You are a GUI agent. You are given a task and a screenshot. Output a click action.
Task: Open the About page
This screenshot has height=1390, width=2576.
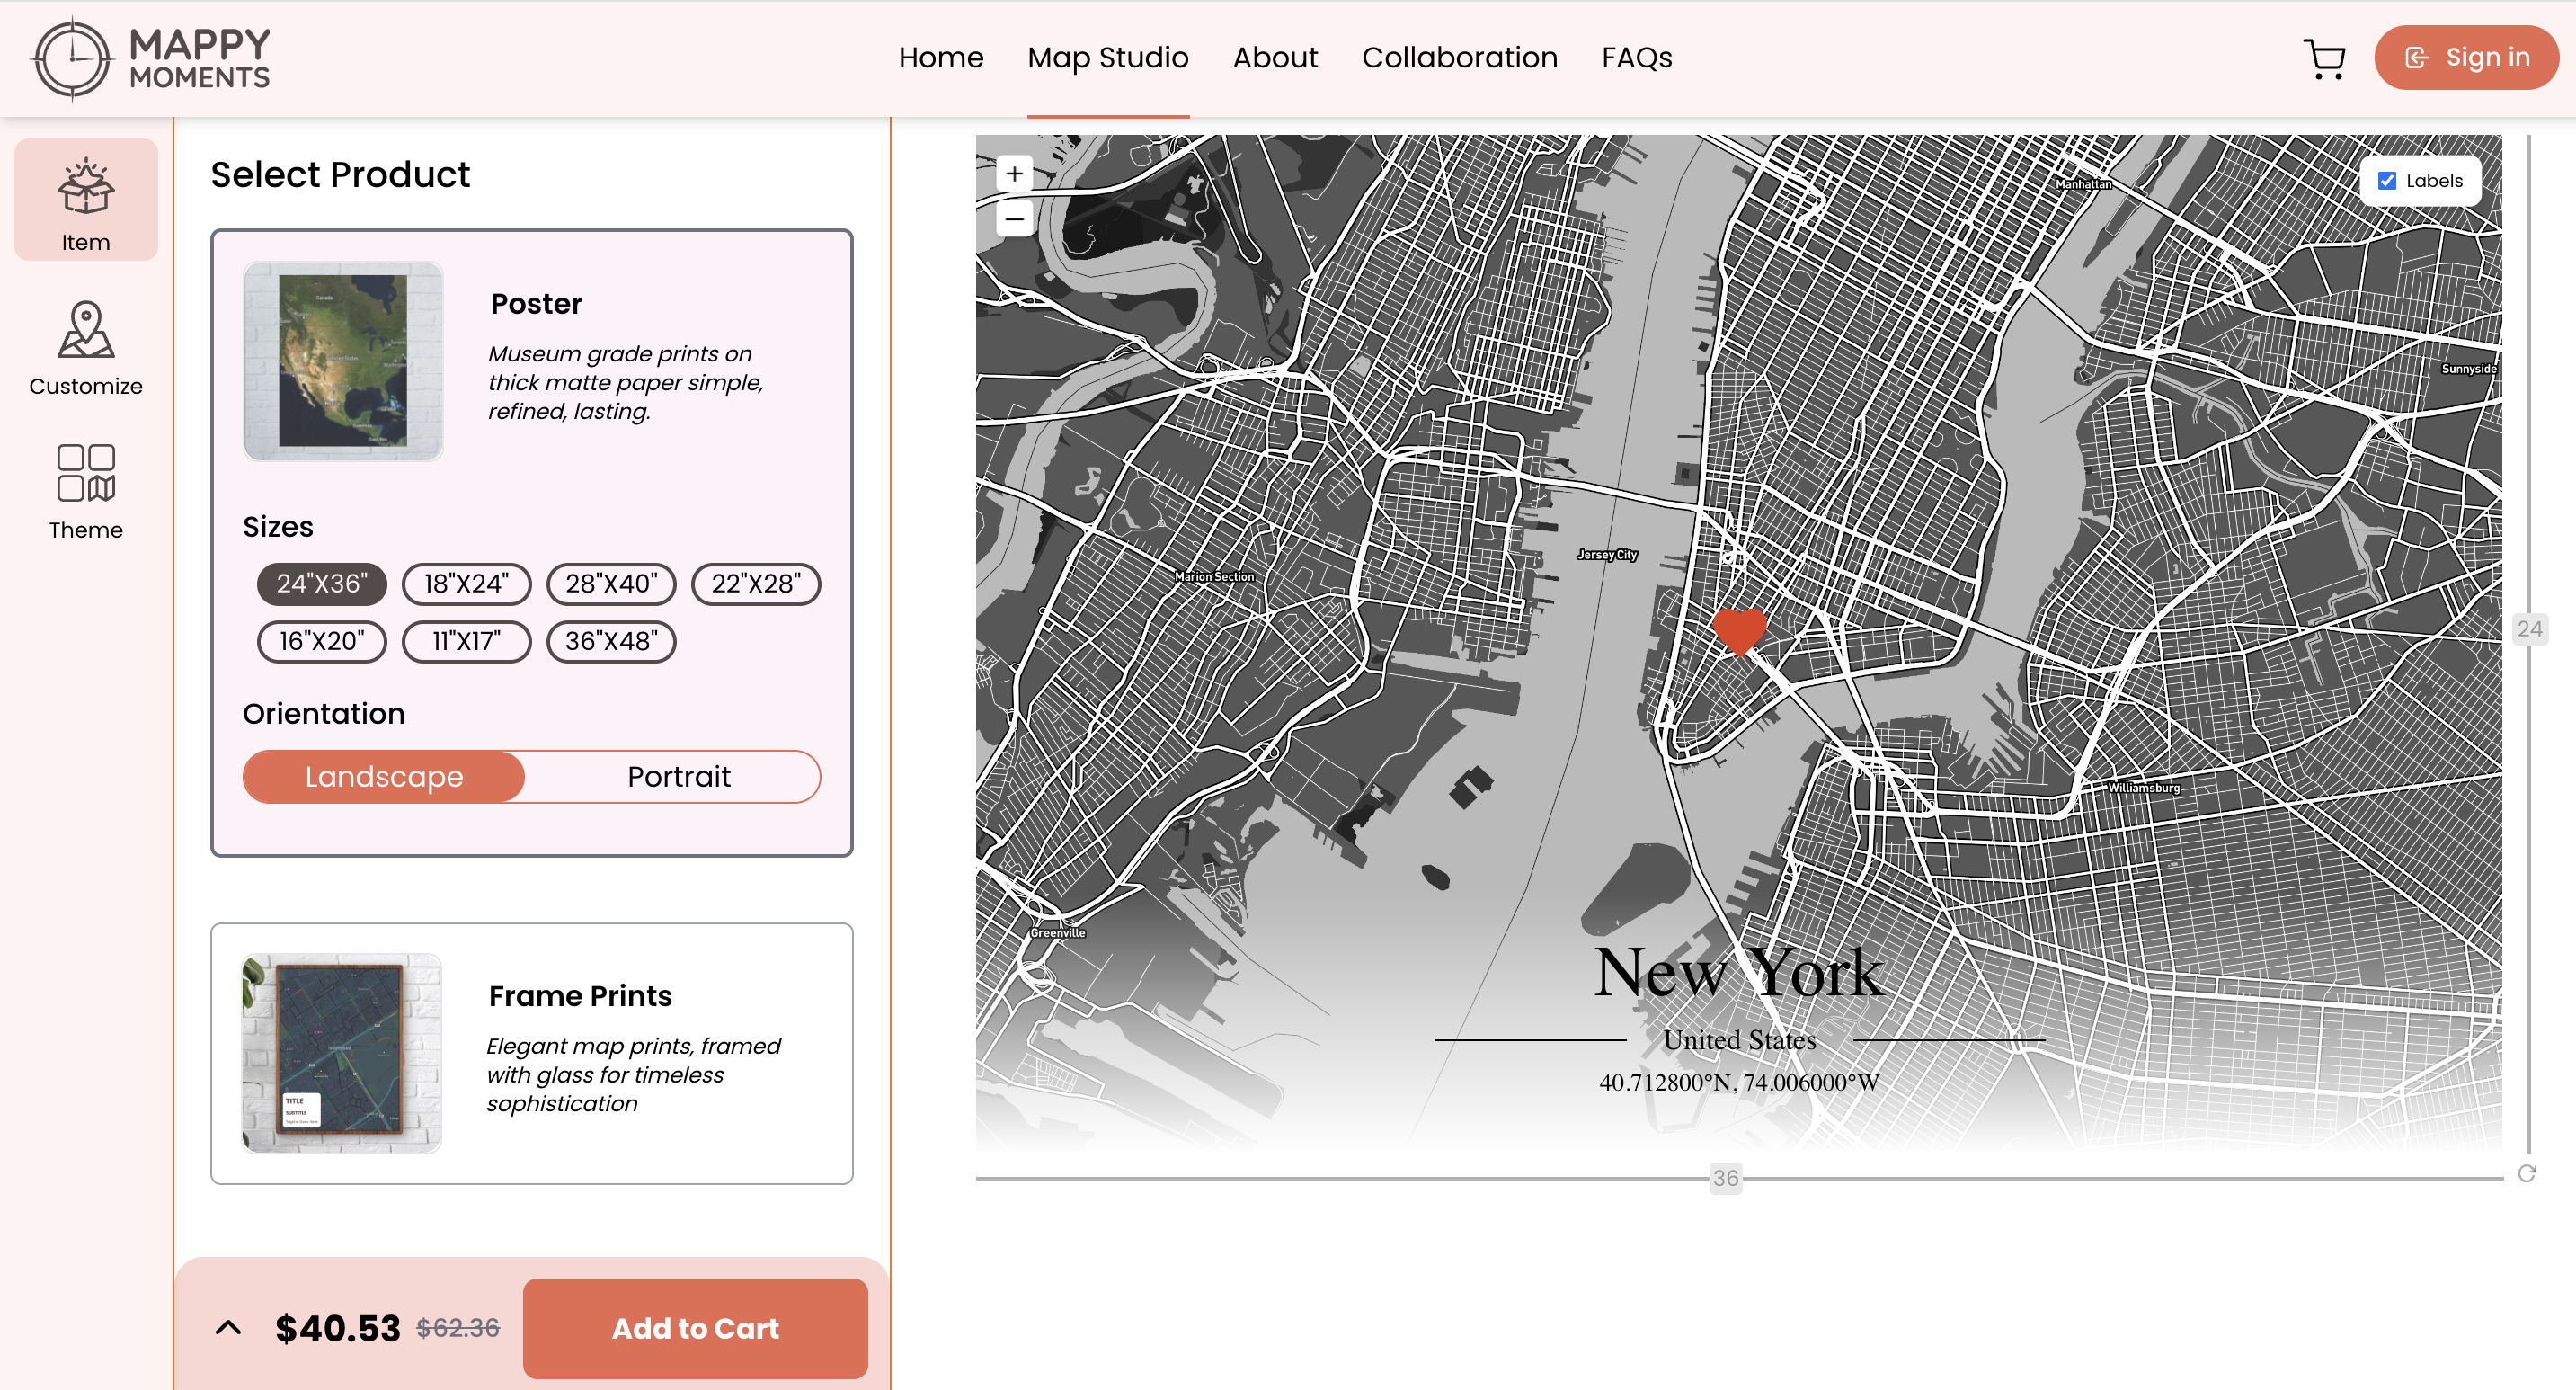[x=1275, y=58]
